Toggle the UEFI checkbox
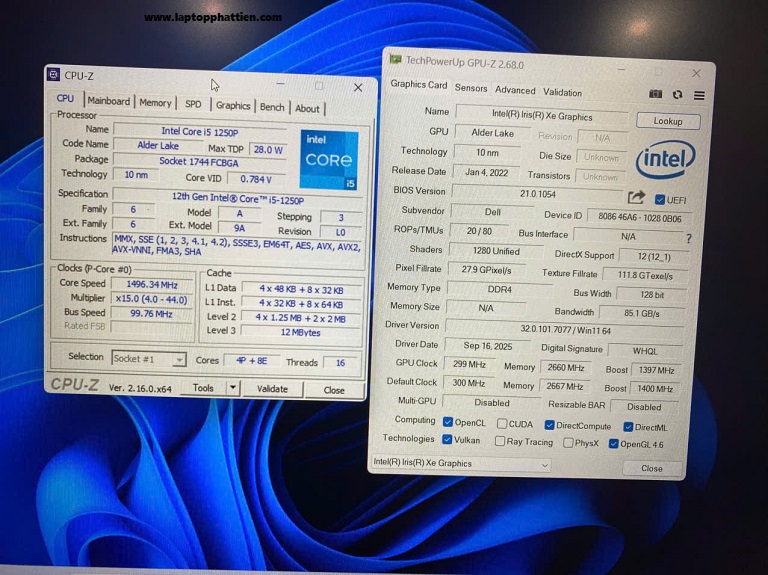 pyautogui.click(x=659, y=199)
